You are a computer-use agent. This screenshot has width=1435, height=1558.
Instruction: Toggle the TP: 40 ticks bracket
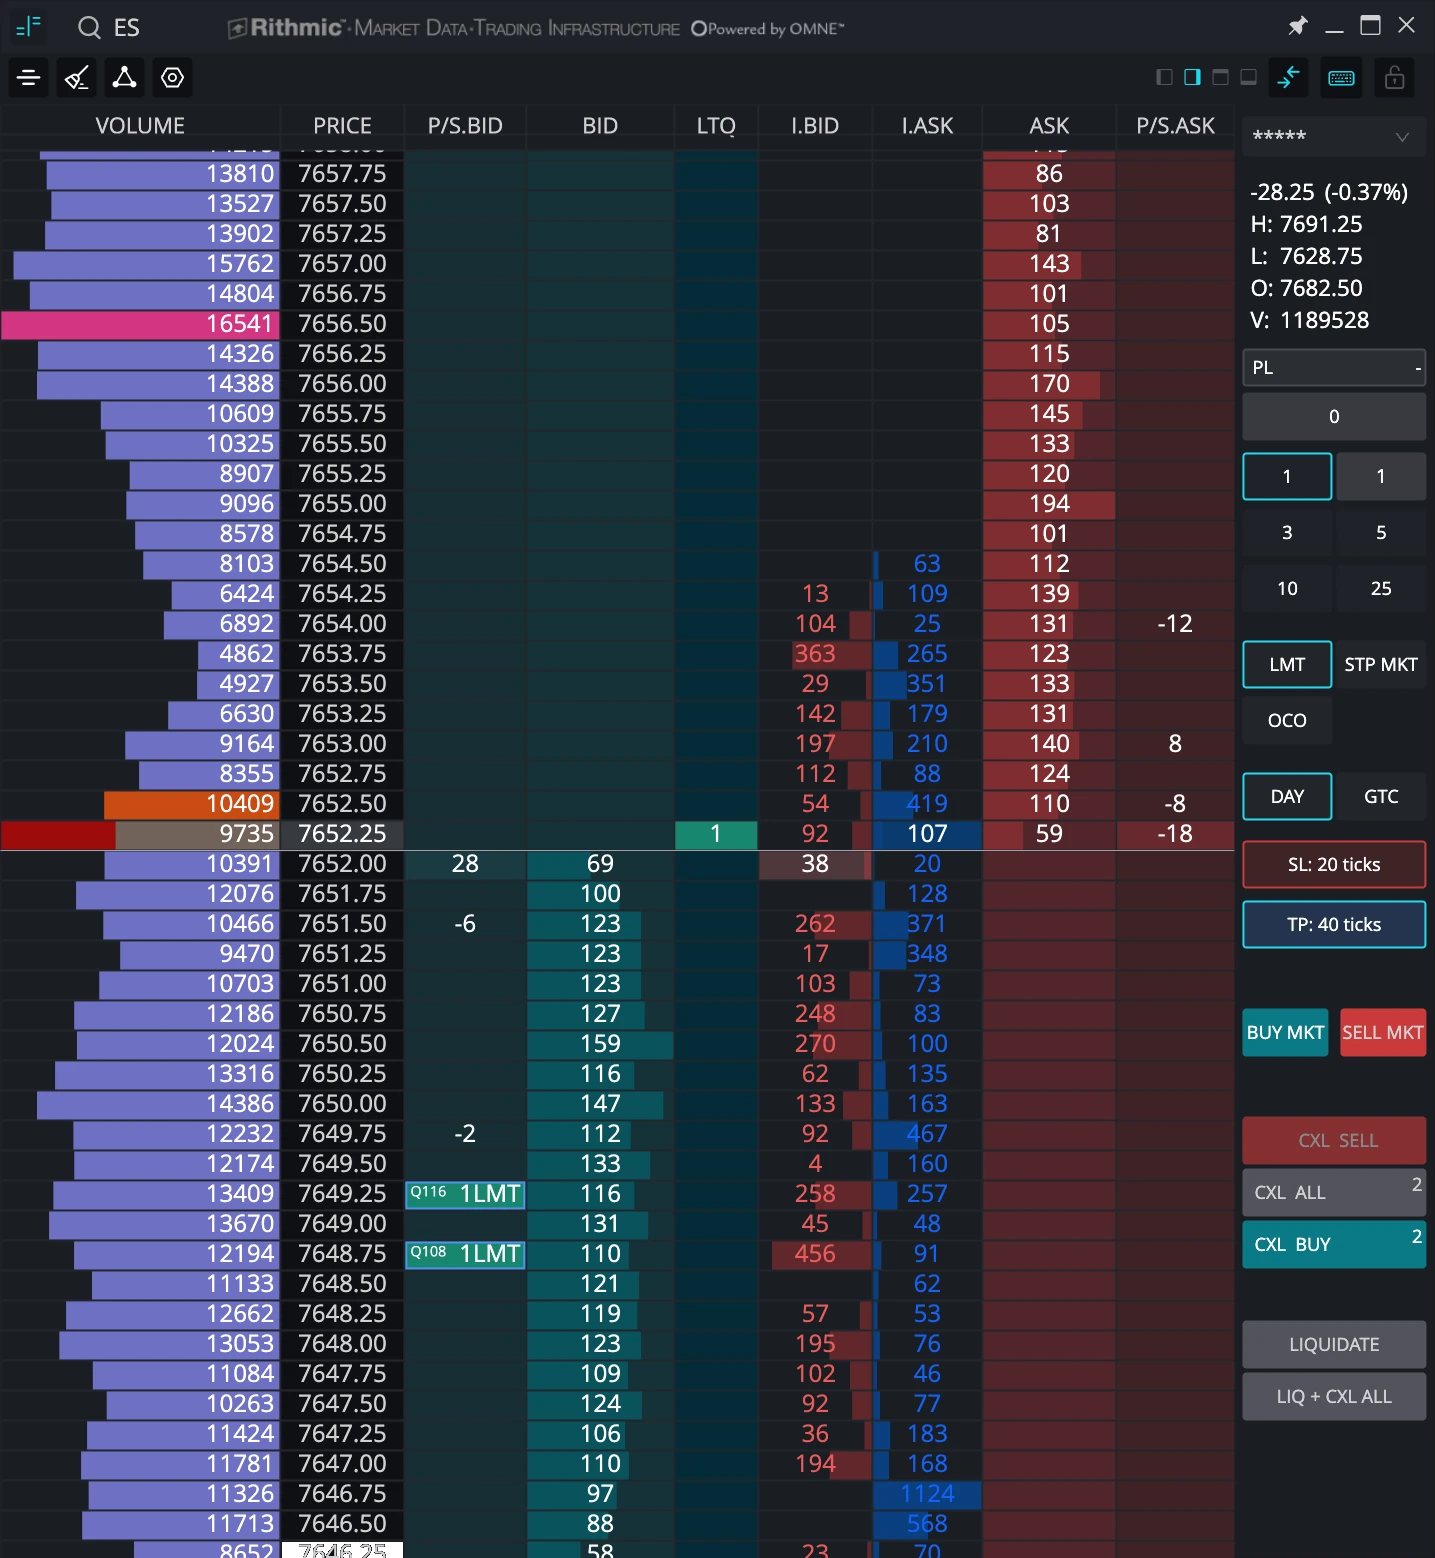point(1334,925)
